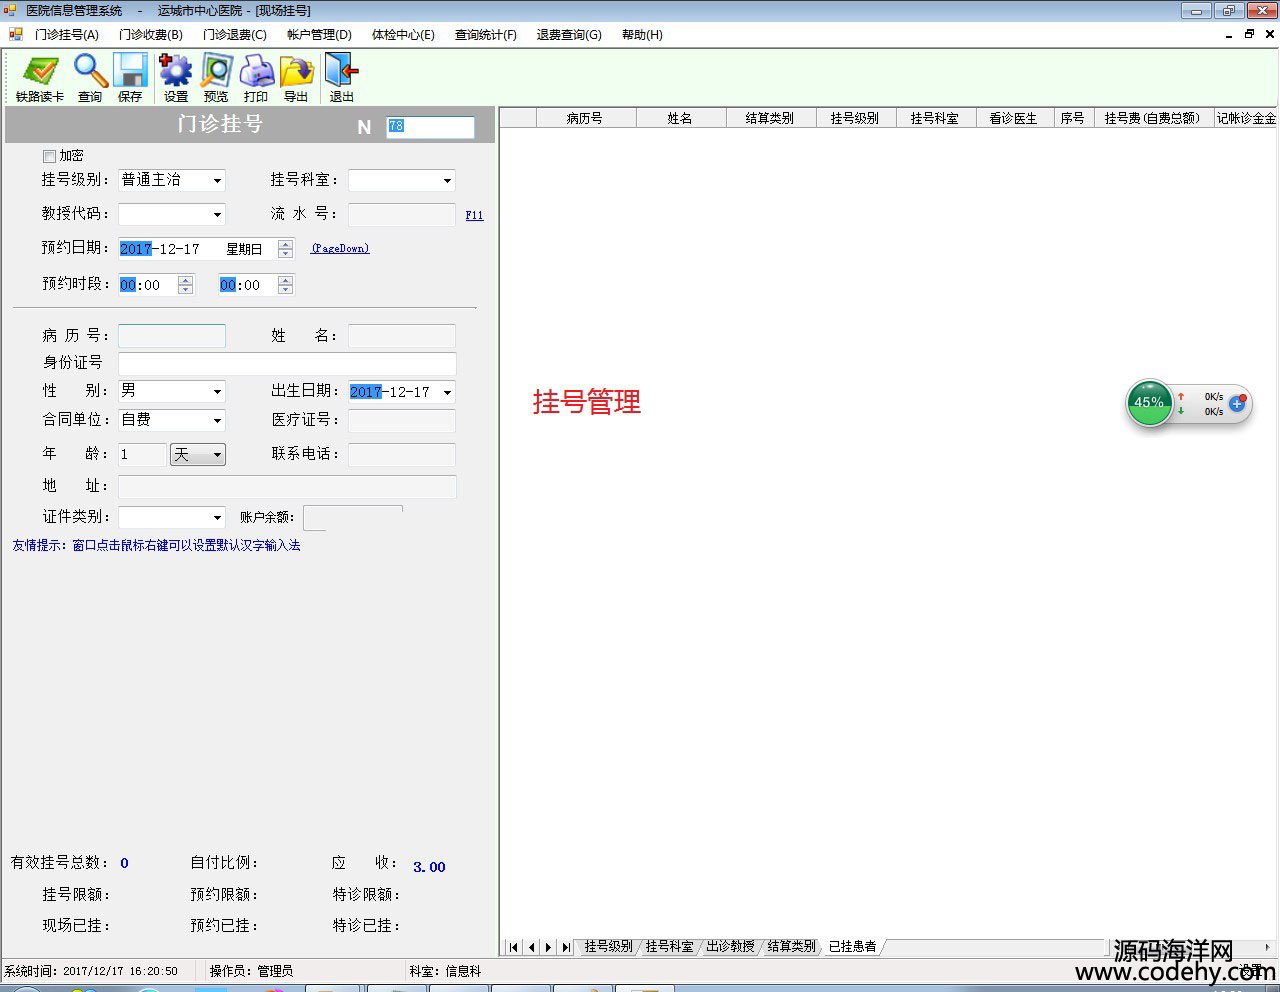Switch to the 挂号科室 bottom tab
Screen dimensions: 1280x992
click(669, 946)
